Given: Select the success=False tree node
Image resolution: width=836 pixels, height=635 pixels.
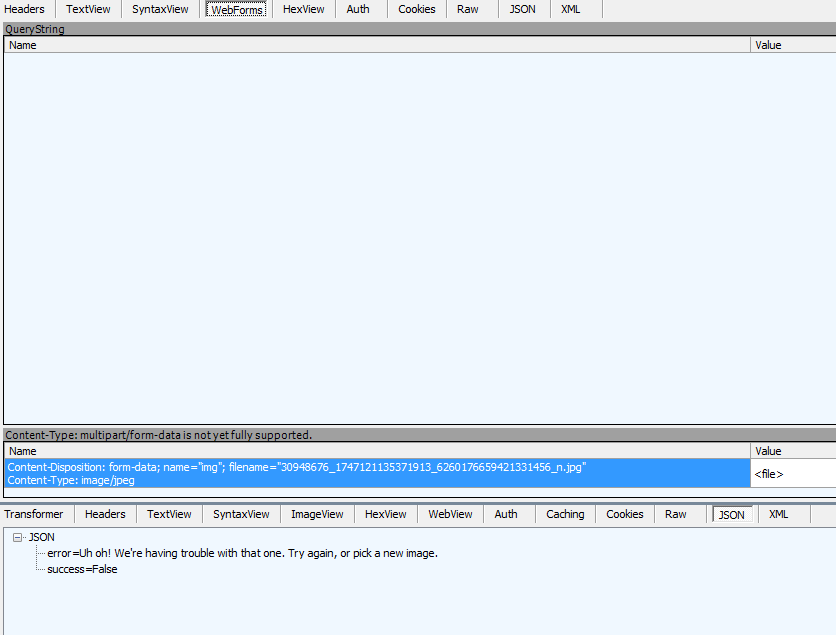Looking at the screenshot, I should tap(82, 569).
